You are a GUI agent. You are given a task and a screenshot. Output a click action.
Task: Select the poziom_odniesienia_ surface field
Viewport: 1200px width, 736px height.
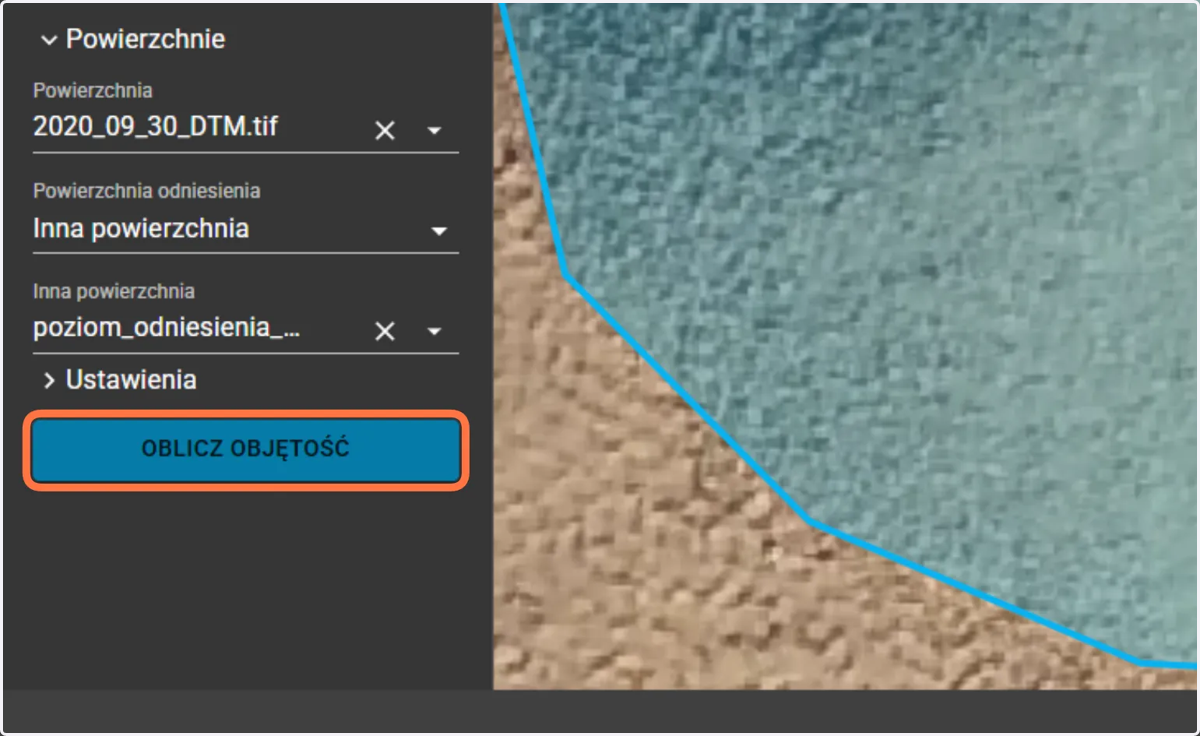(246, 330)
